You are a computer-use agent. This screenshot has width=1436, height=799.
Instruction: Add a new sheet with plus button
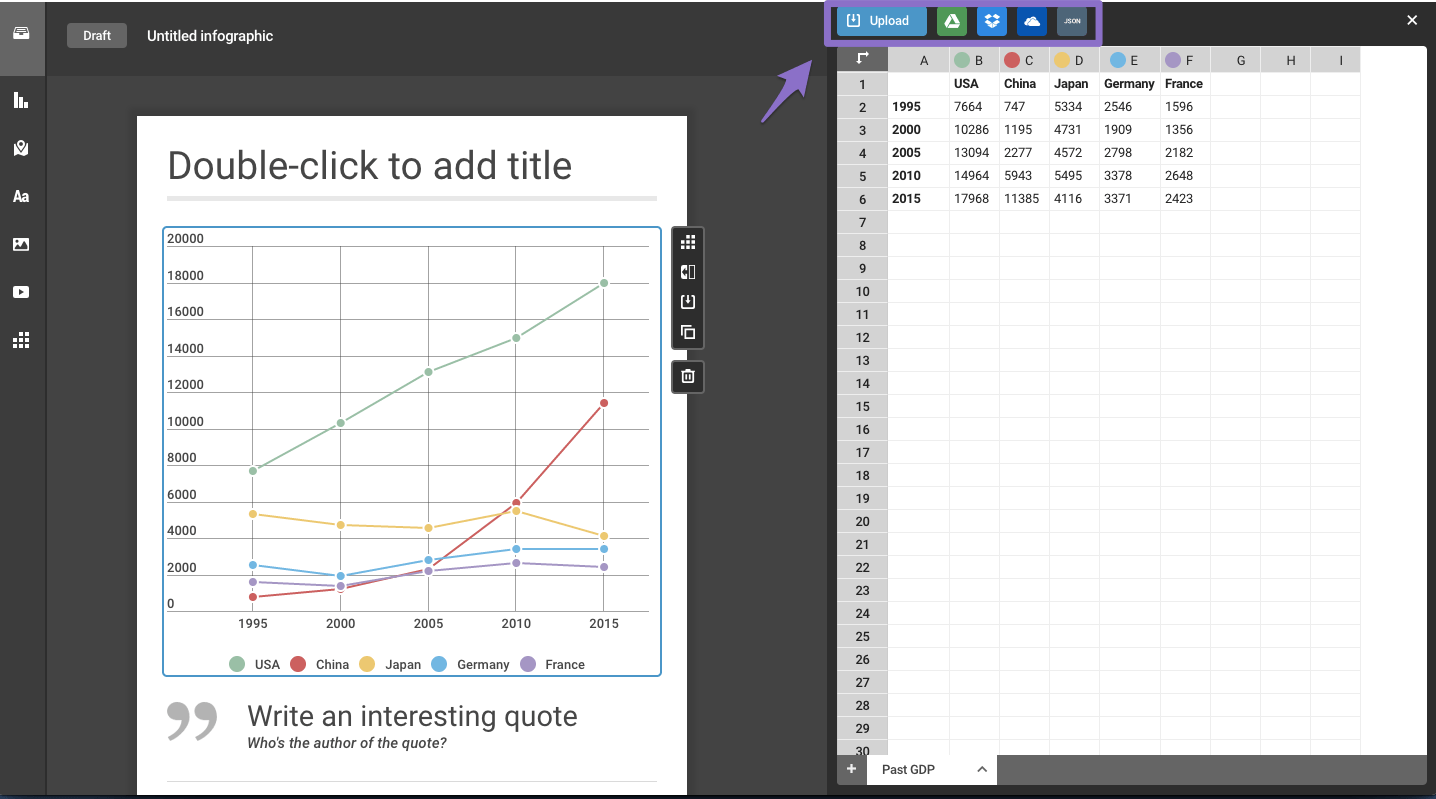pos(851,769)
